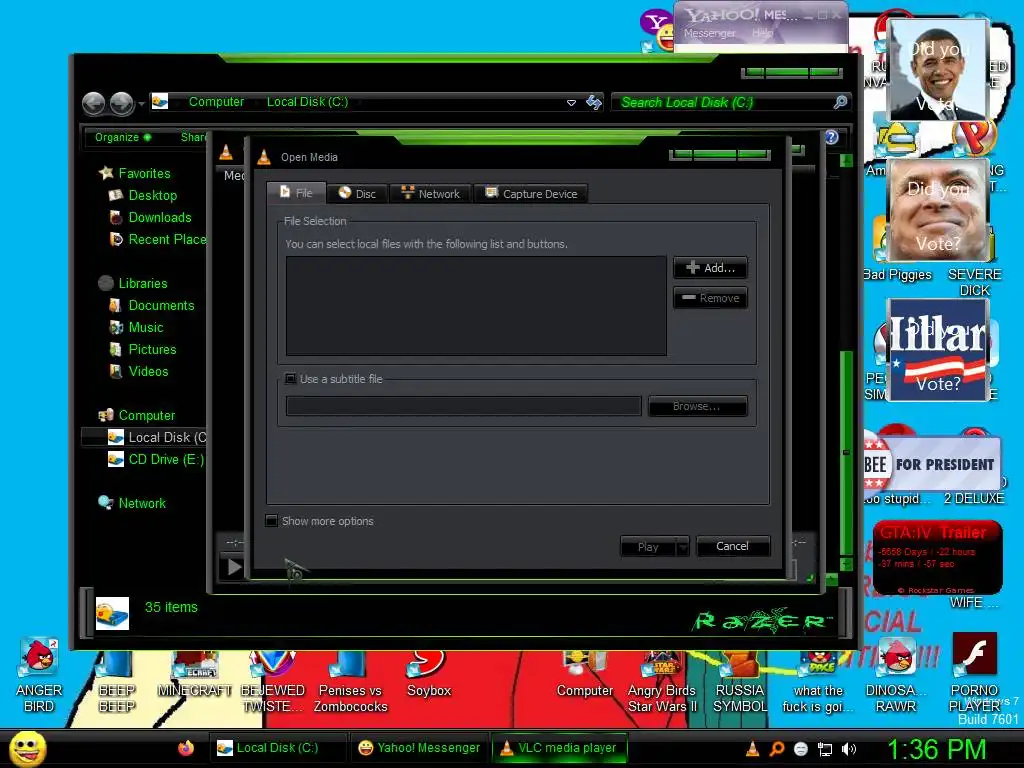This screenshot has width=1024, height=768.
Task: Click the orange magnifier tray icon
Action: 776,749
